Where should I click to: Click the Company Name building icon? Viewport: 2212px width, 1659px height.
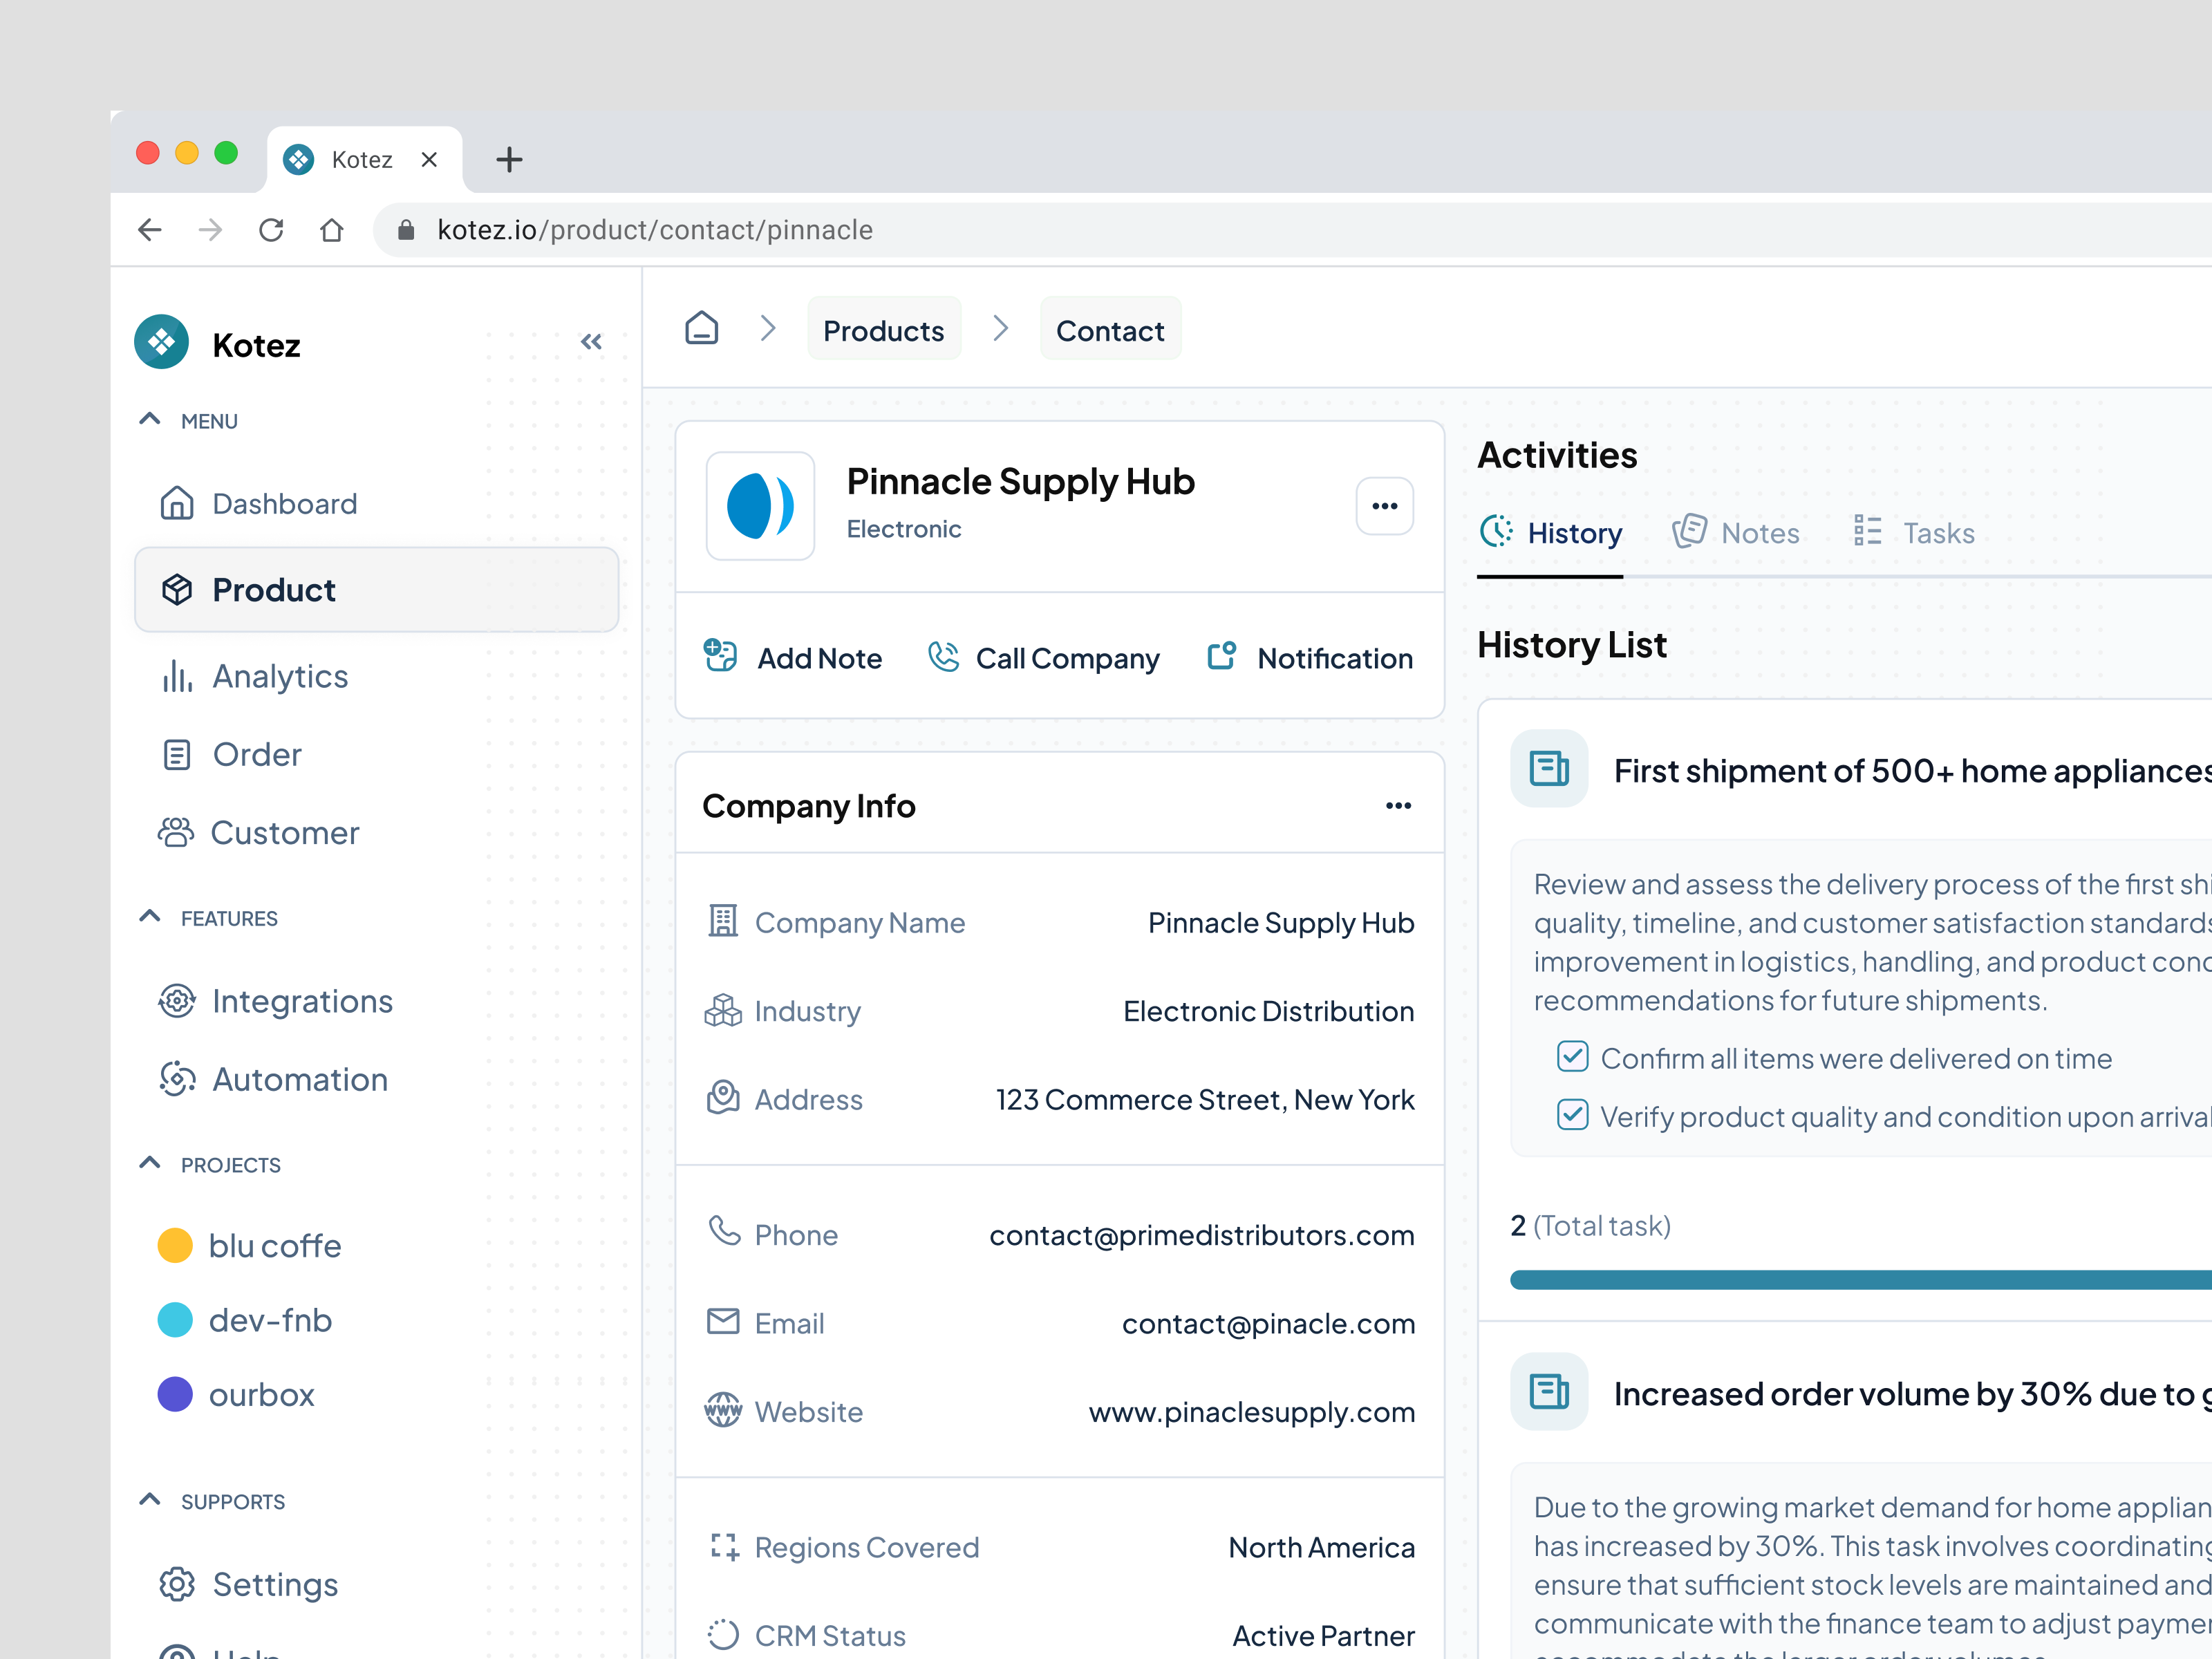pos(723,921)
